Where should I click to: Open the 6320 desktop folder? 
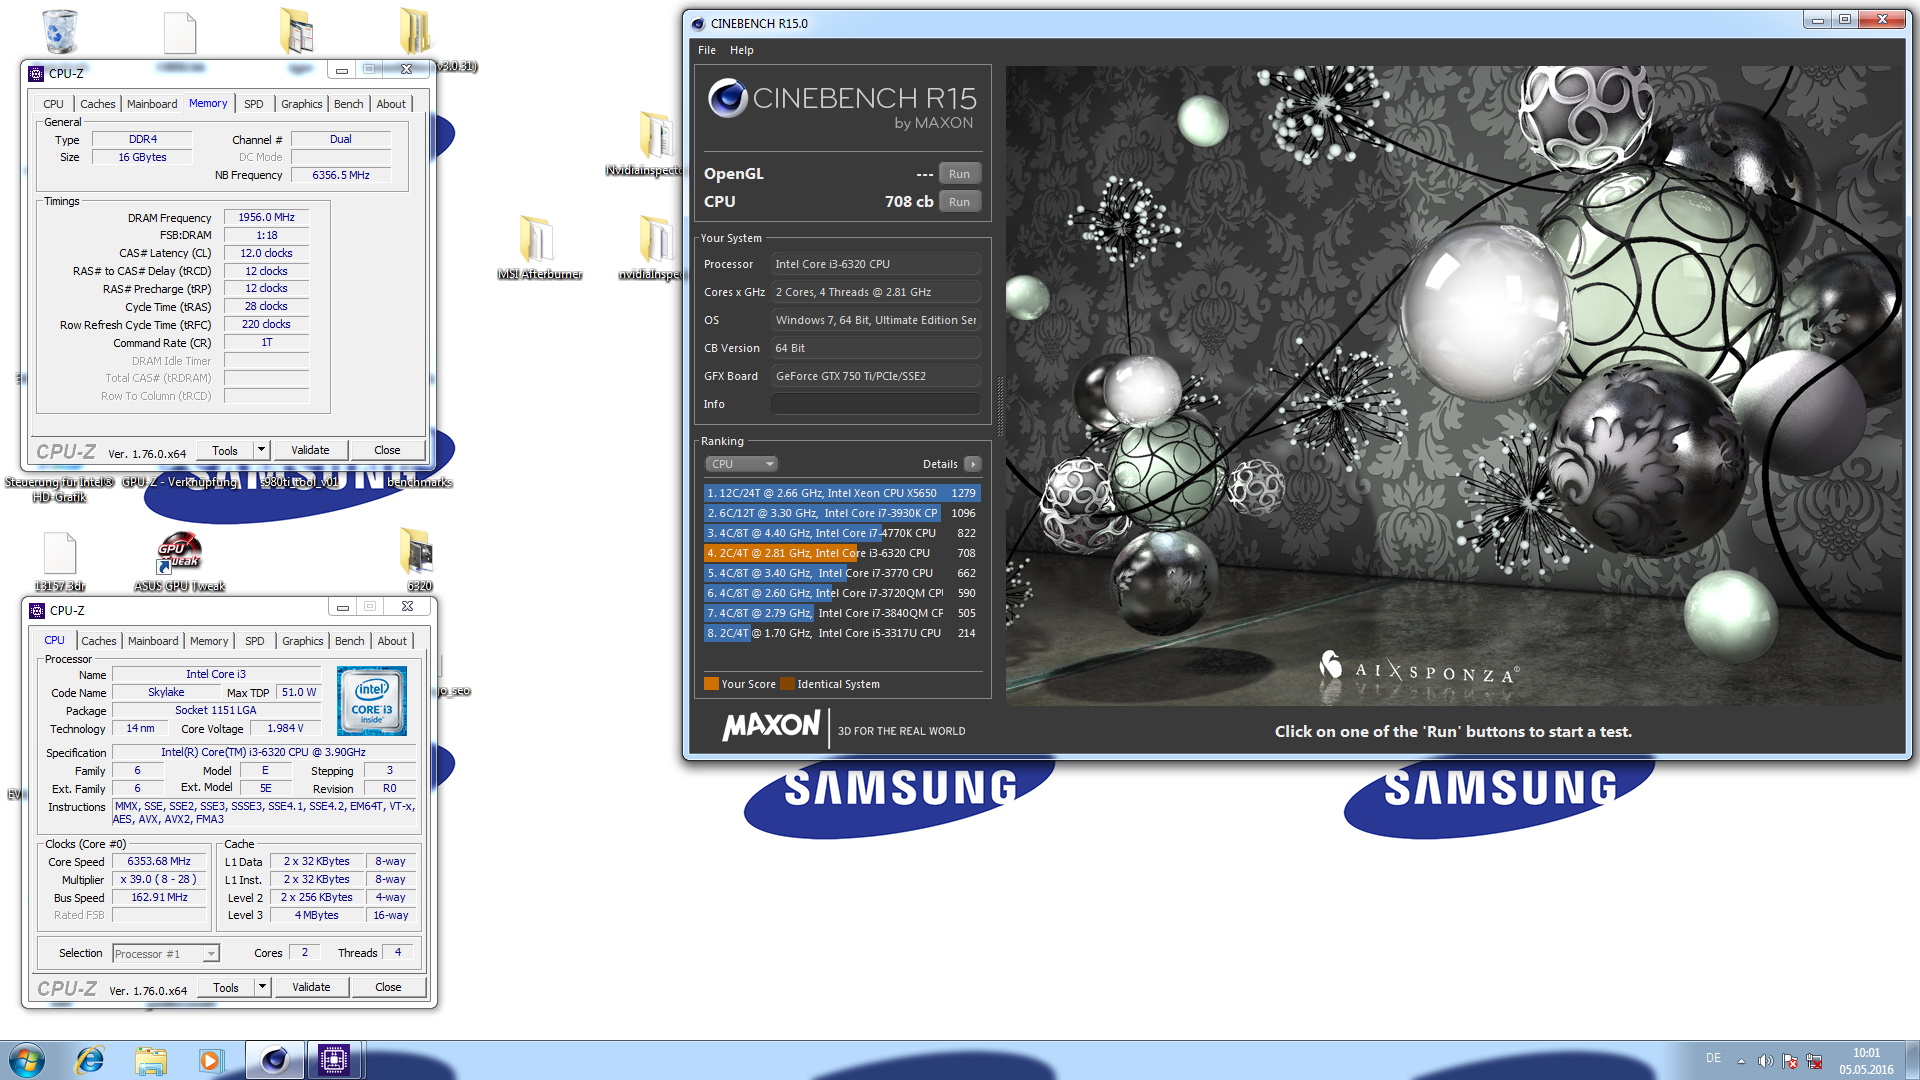coord(419,558)
